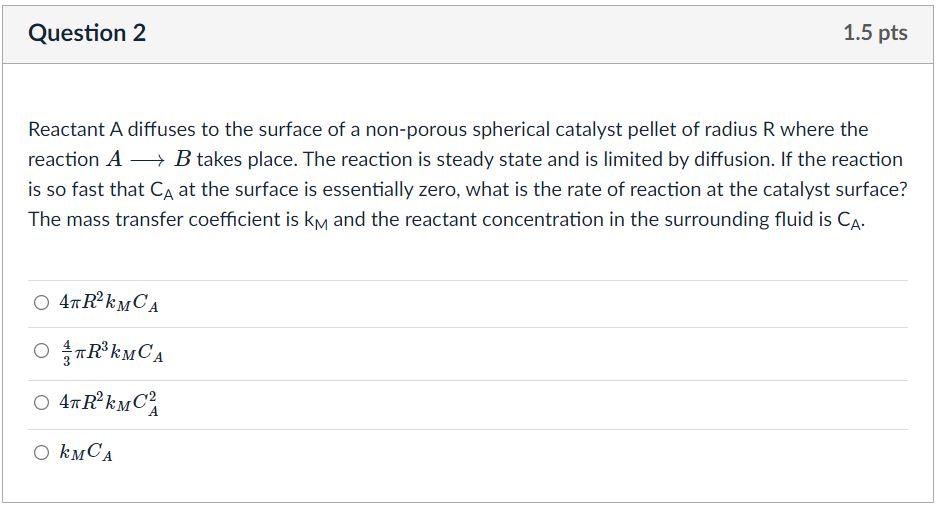Click the words "Reactant A" starting the question

[74, 129]
